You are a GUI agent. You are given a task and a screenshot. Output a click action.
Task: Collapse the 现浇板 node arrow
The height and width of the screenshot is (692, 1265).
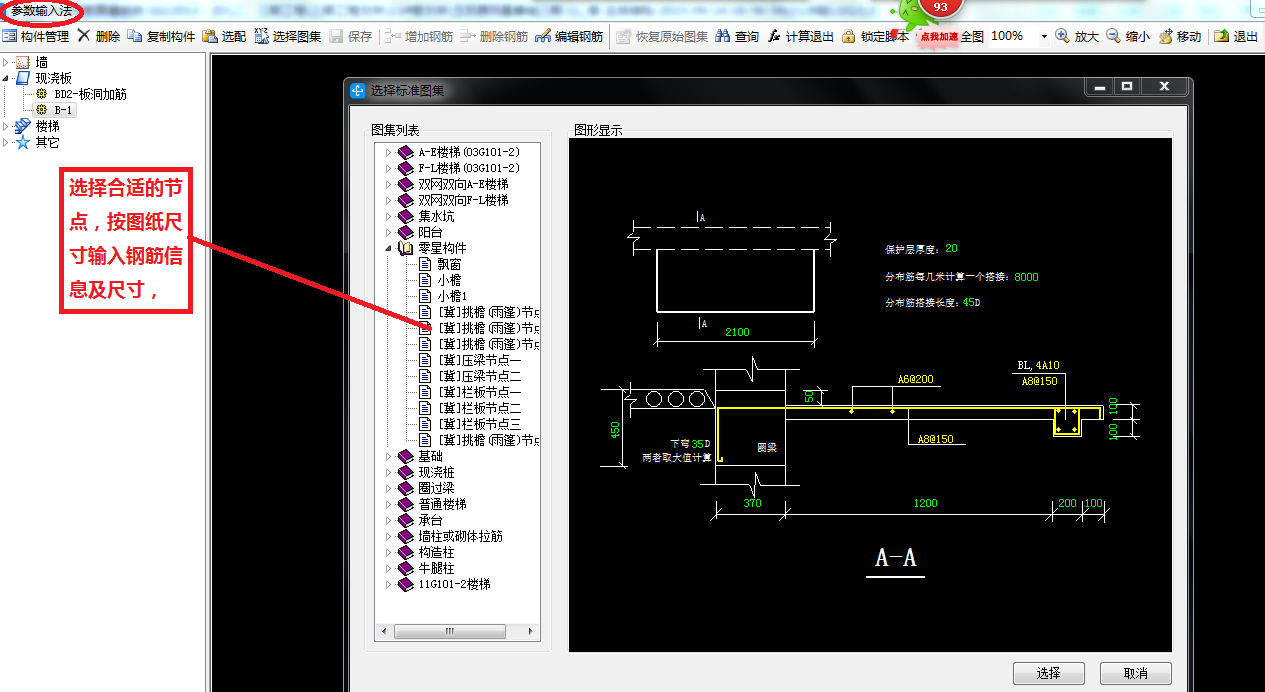point(7,78)
